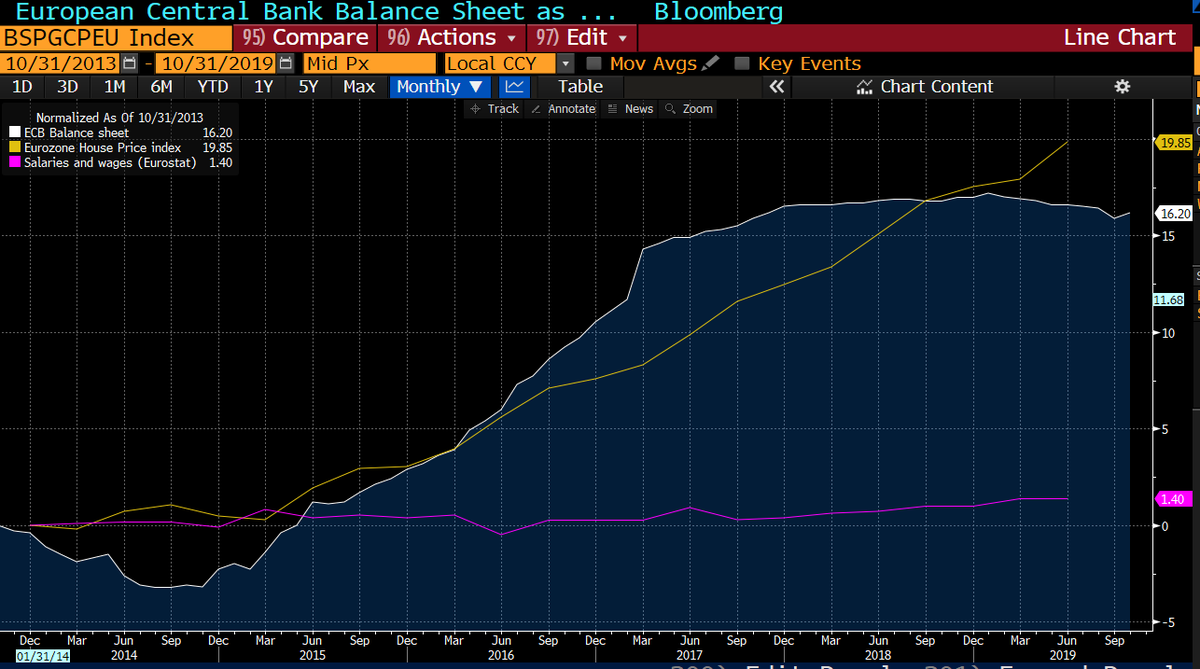
Task: Select the Eurozone House Price index legend label
Action: click(x=102, y=147)
